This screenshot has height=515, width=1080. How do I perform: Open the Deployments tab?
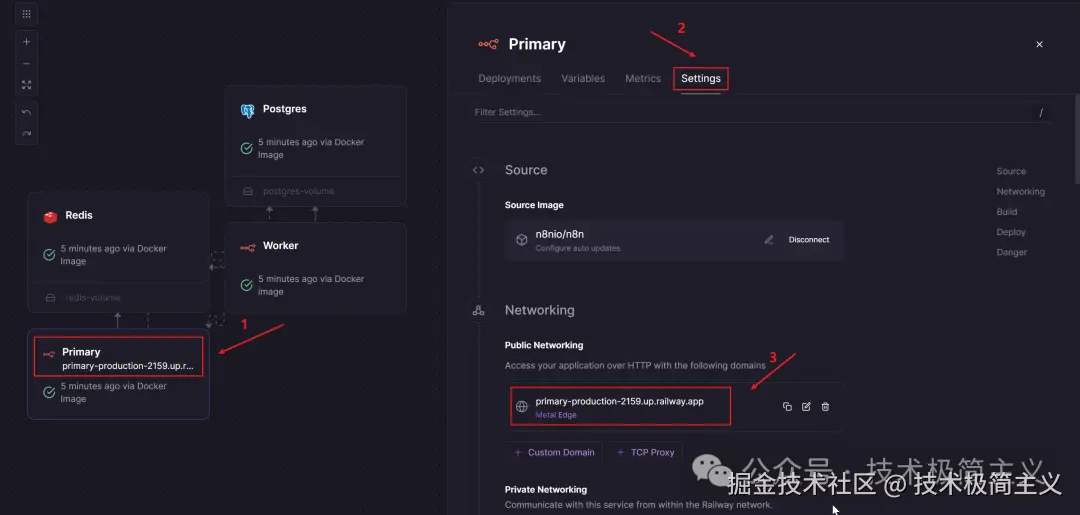pos(510,78)
